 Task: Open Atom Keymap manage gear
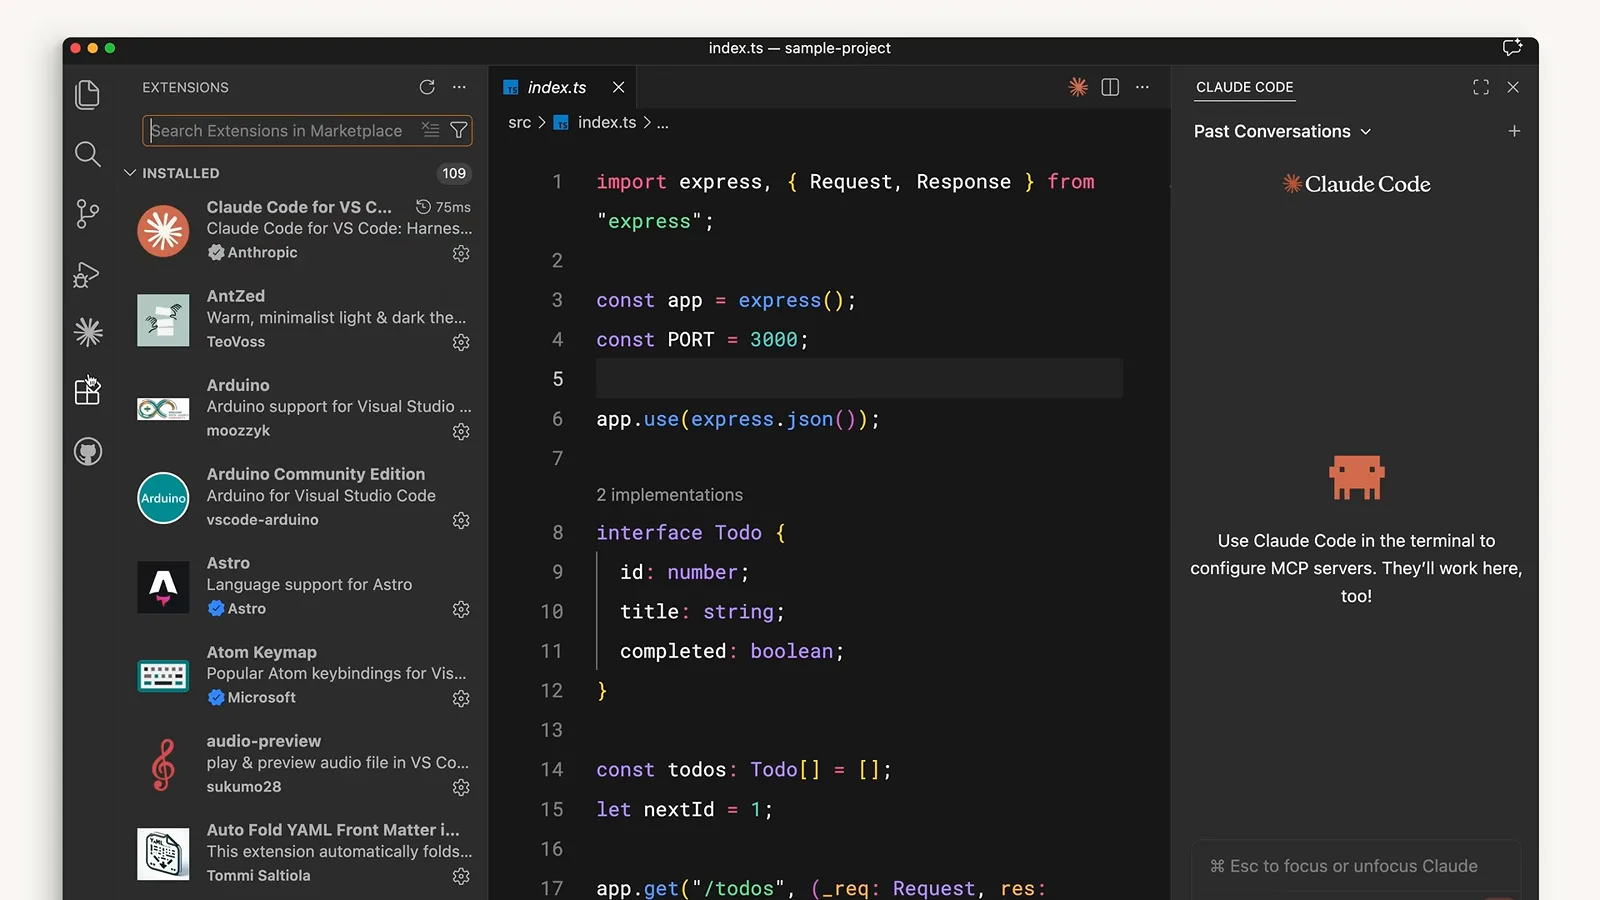point(461,699)
